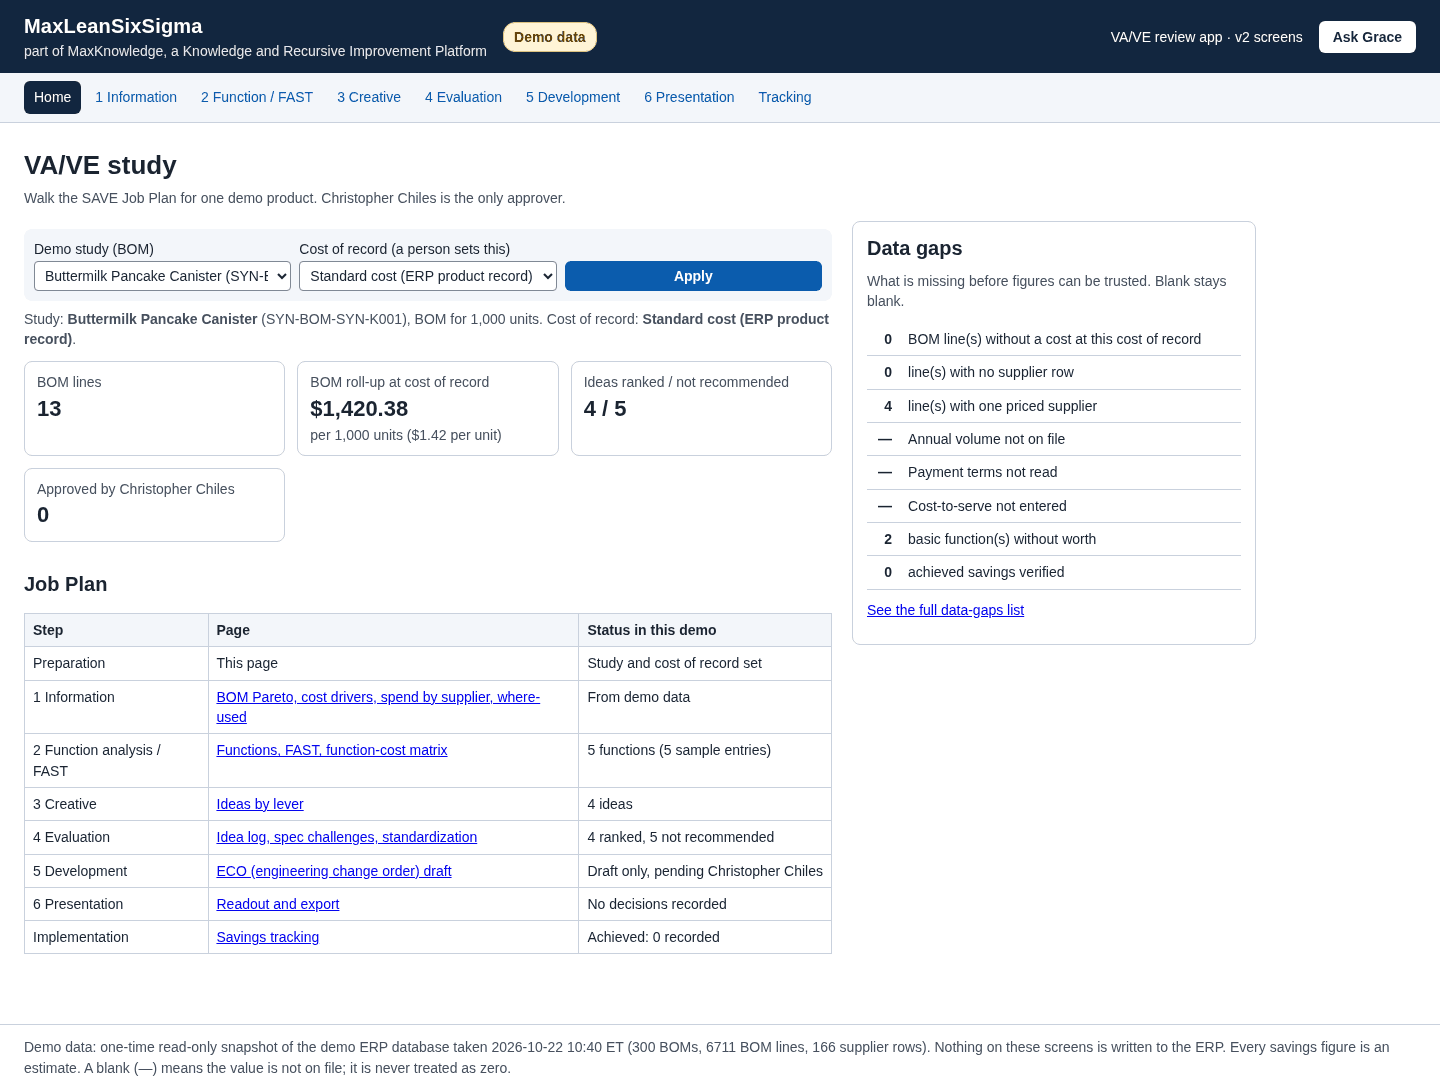Go to the Home tab
Image resolution: width=1440 pixels, height=1090 pixels.
coord(52,97)
